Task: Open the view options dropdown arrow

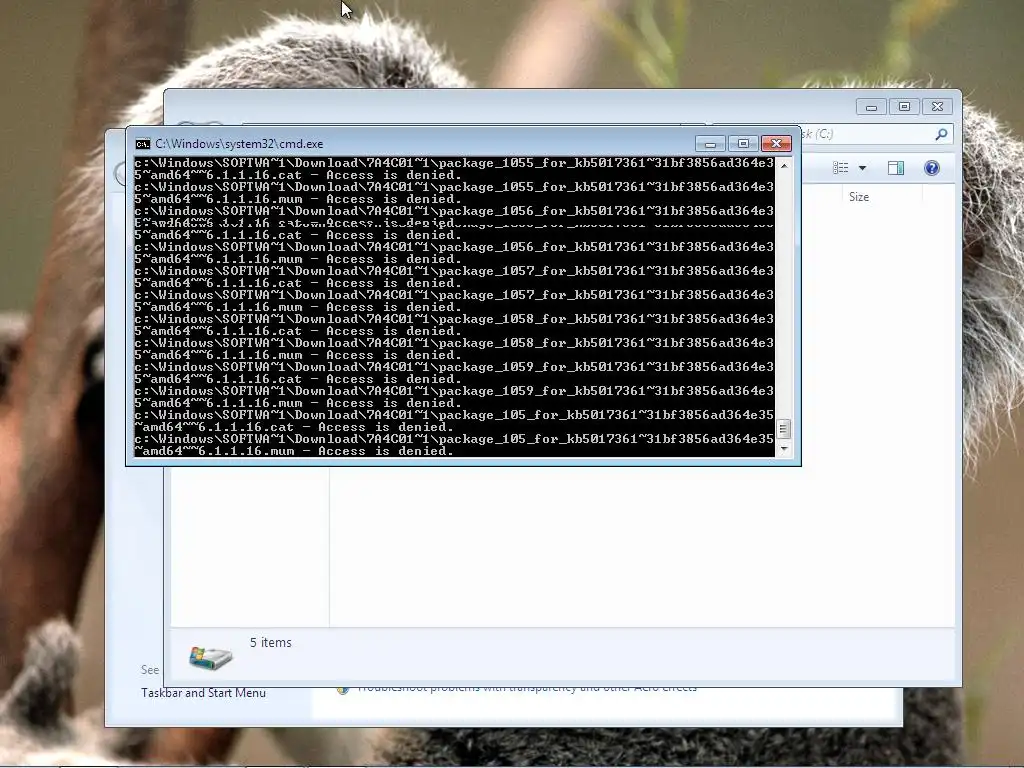Action: [x=862, y=168]
